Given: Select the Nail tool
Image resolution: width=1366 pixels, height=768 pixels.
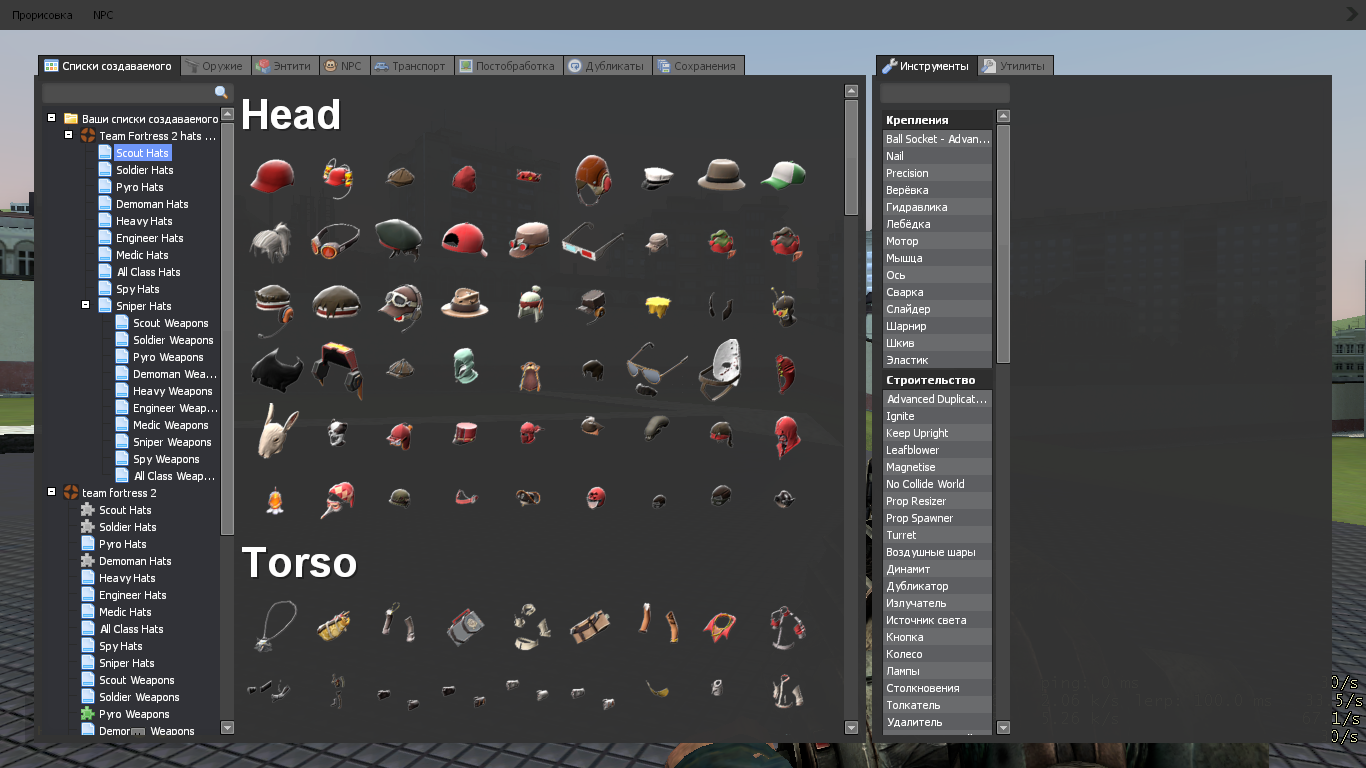Looking at the screenshot, I should pos(938,156).
